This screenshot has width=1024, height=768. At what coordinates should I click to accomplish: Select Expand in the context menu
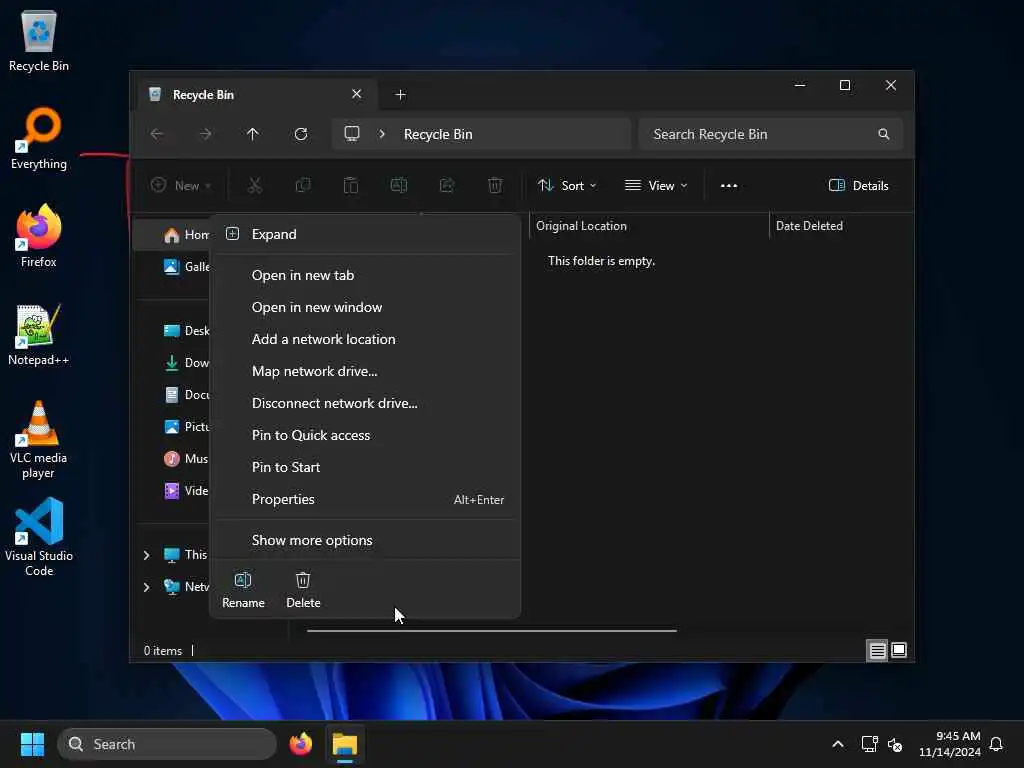[364, 234]
